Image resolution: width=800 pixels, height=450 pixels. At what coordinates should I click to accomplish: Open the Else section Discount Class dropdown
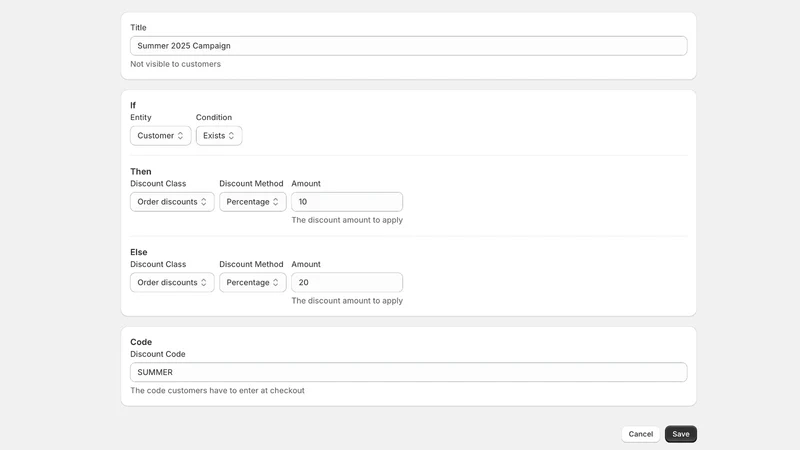[172, 283]
